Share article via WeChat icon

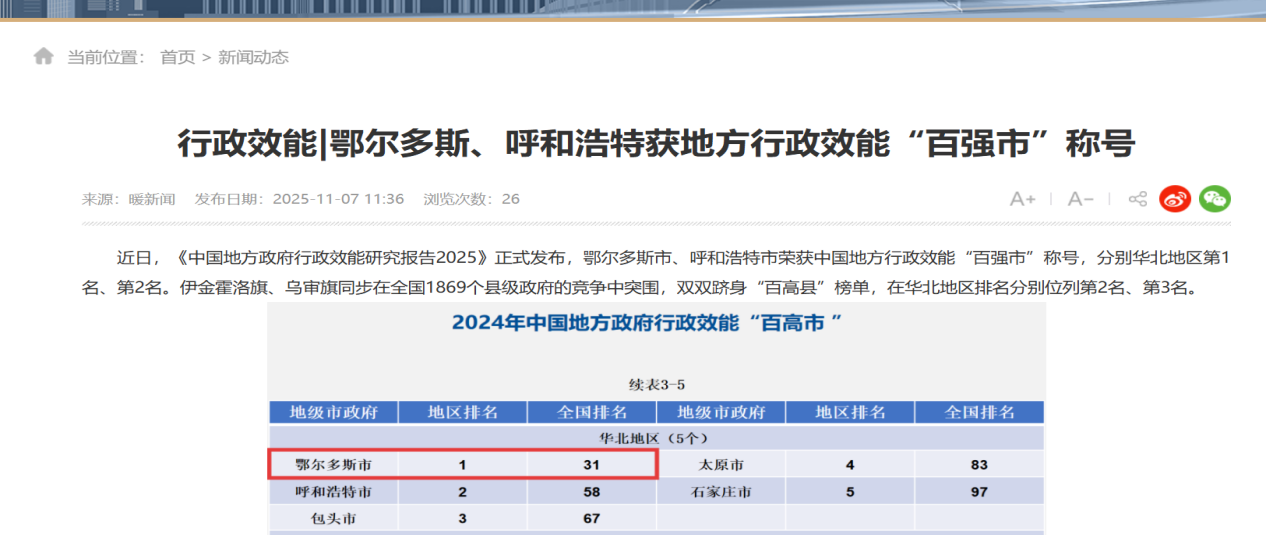coord(1215,199)
